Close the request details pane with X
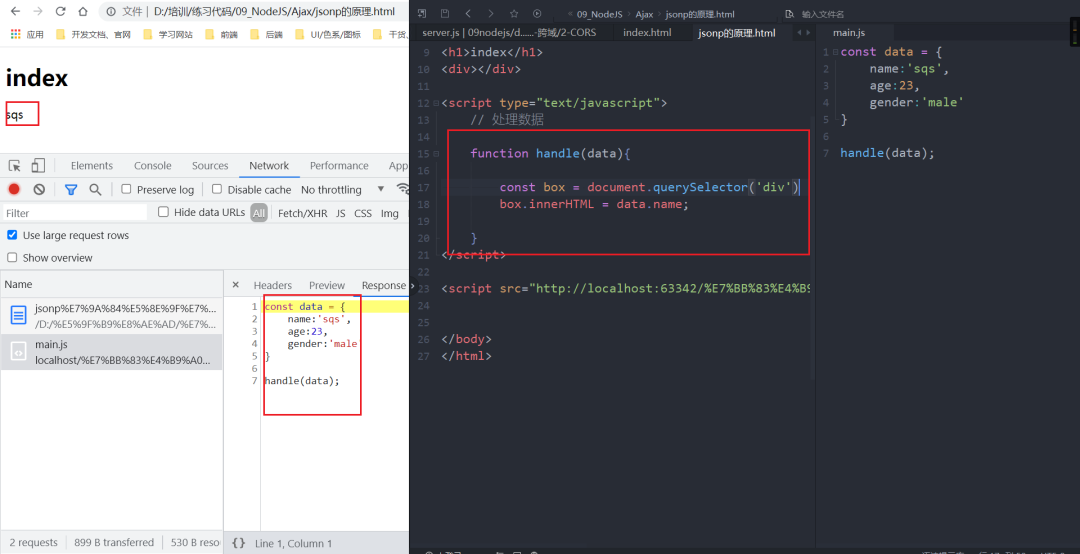This screenshot has height=554, width=1080. (236, 285)
